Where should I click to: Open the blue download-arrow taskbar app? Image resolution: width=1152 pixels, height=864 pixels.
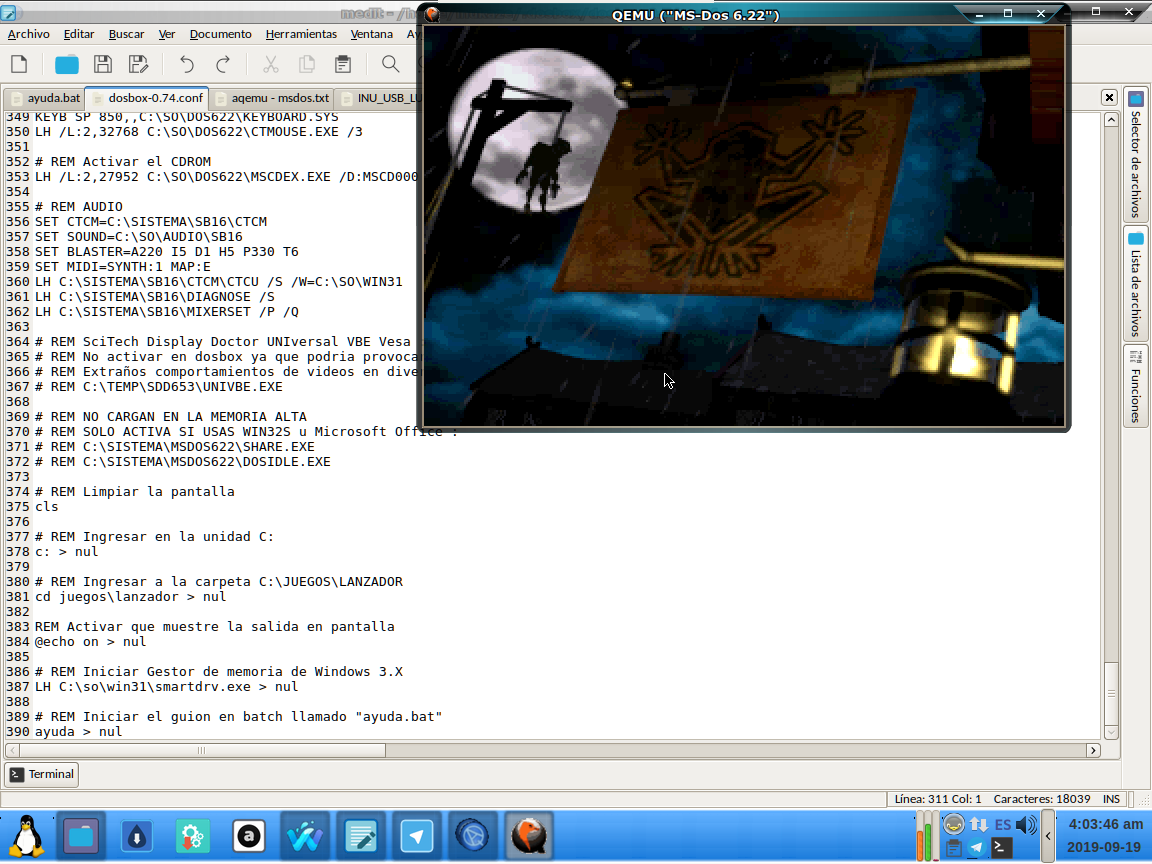click(137, 836)
